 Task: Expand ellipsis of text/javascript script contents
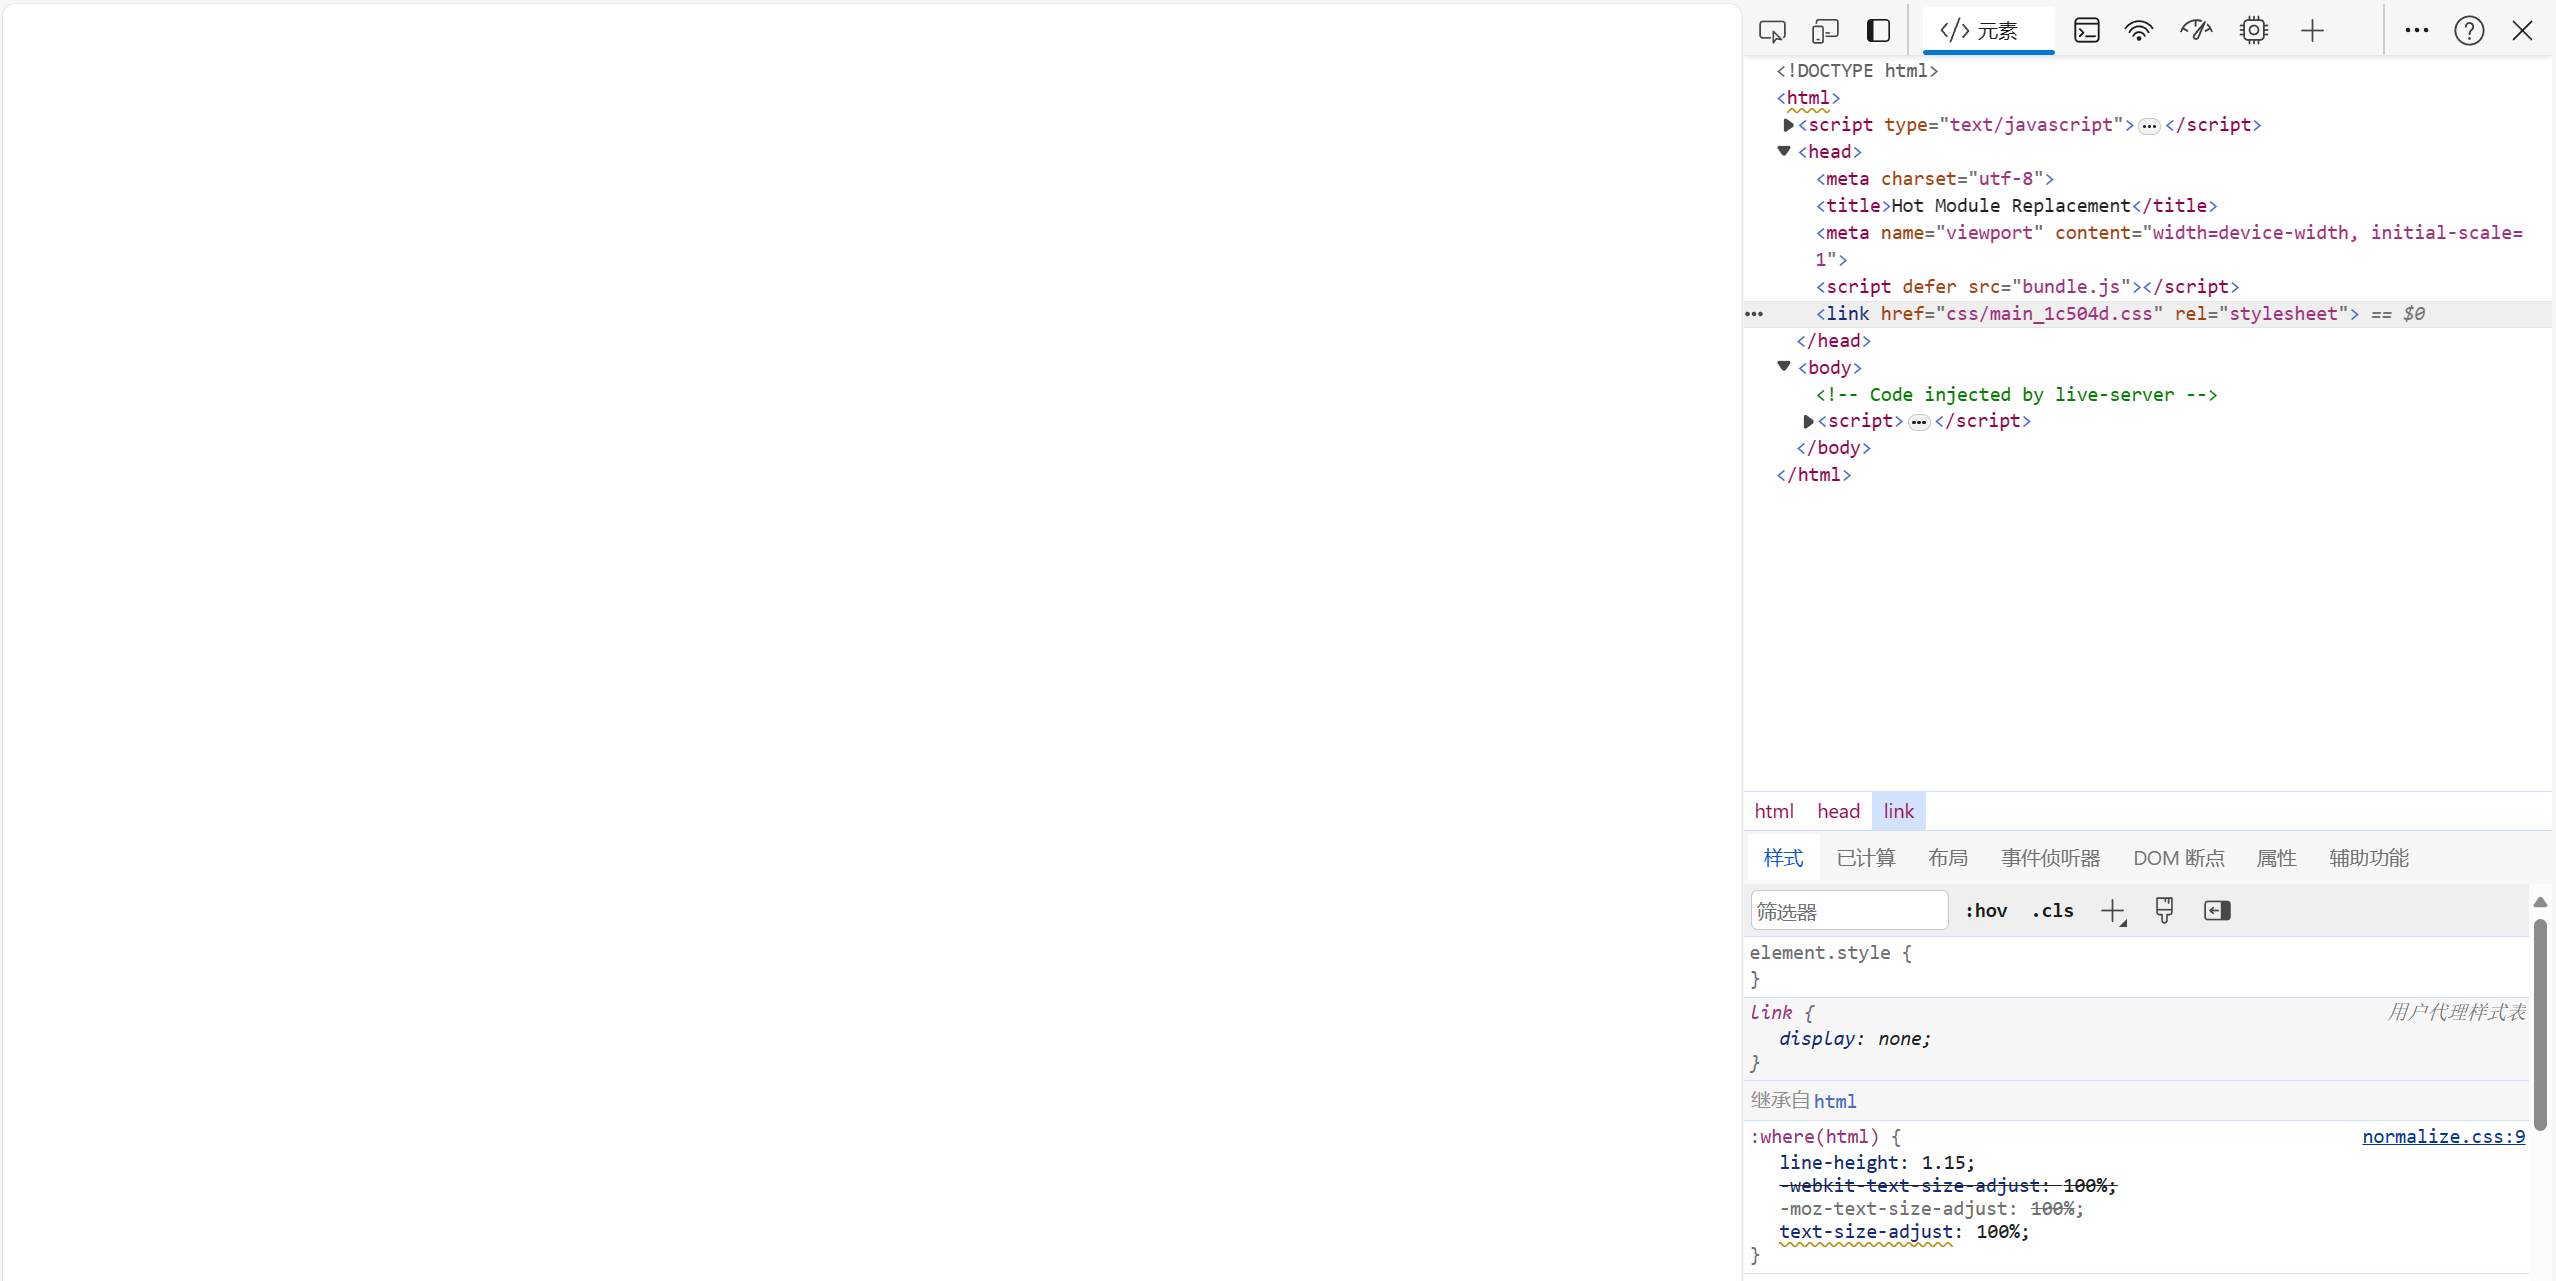(x=2149, y=126)
